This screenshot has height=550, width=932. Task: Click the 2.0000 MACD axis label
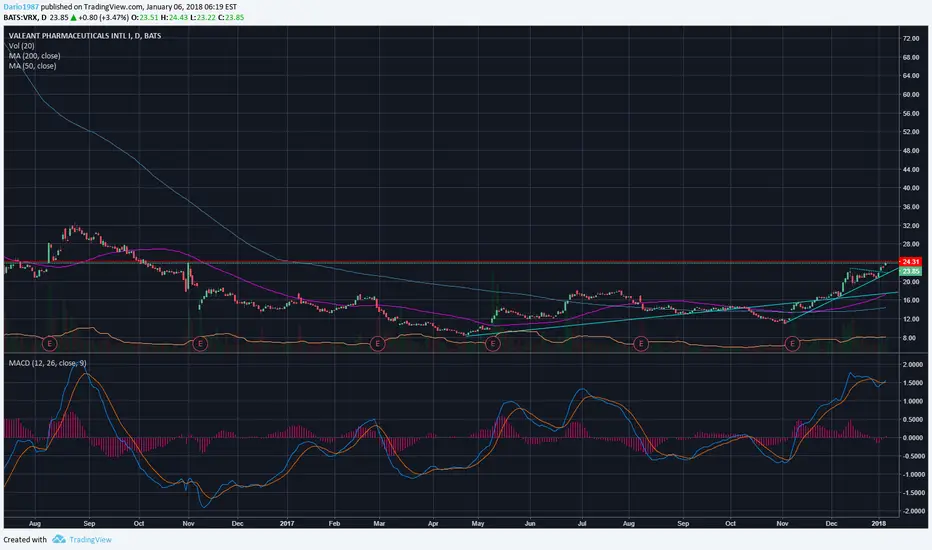click(912, 364)
